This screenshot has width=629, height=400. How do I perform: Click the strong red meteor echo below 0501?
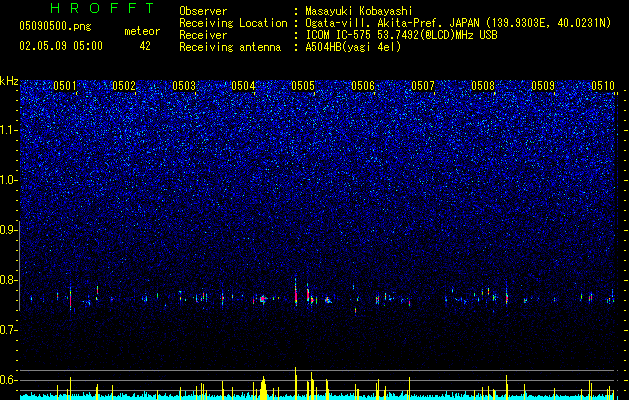71,299
